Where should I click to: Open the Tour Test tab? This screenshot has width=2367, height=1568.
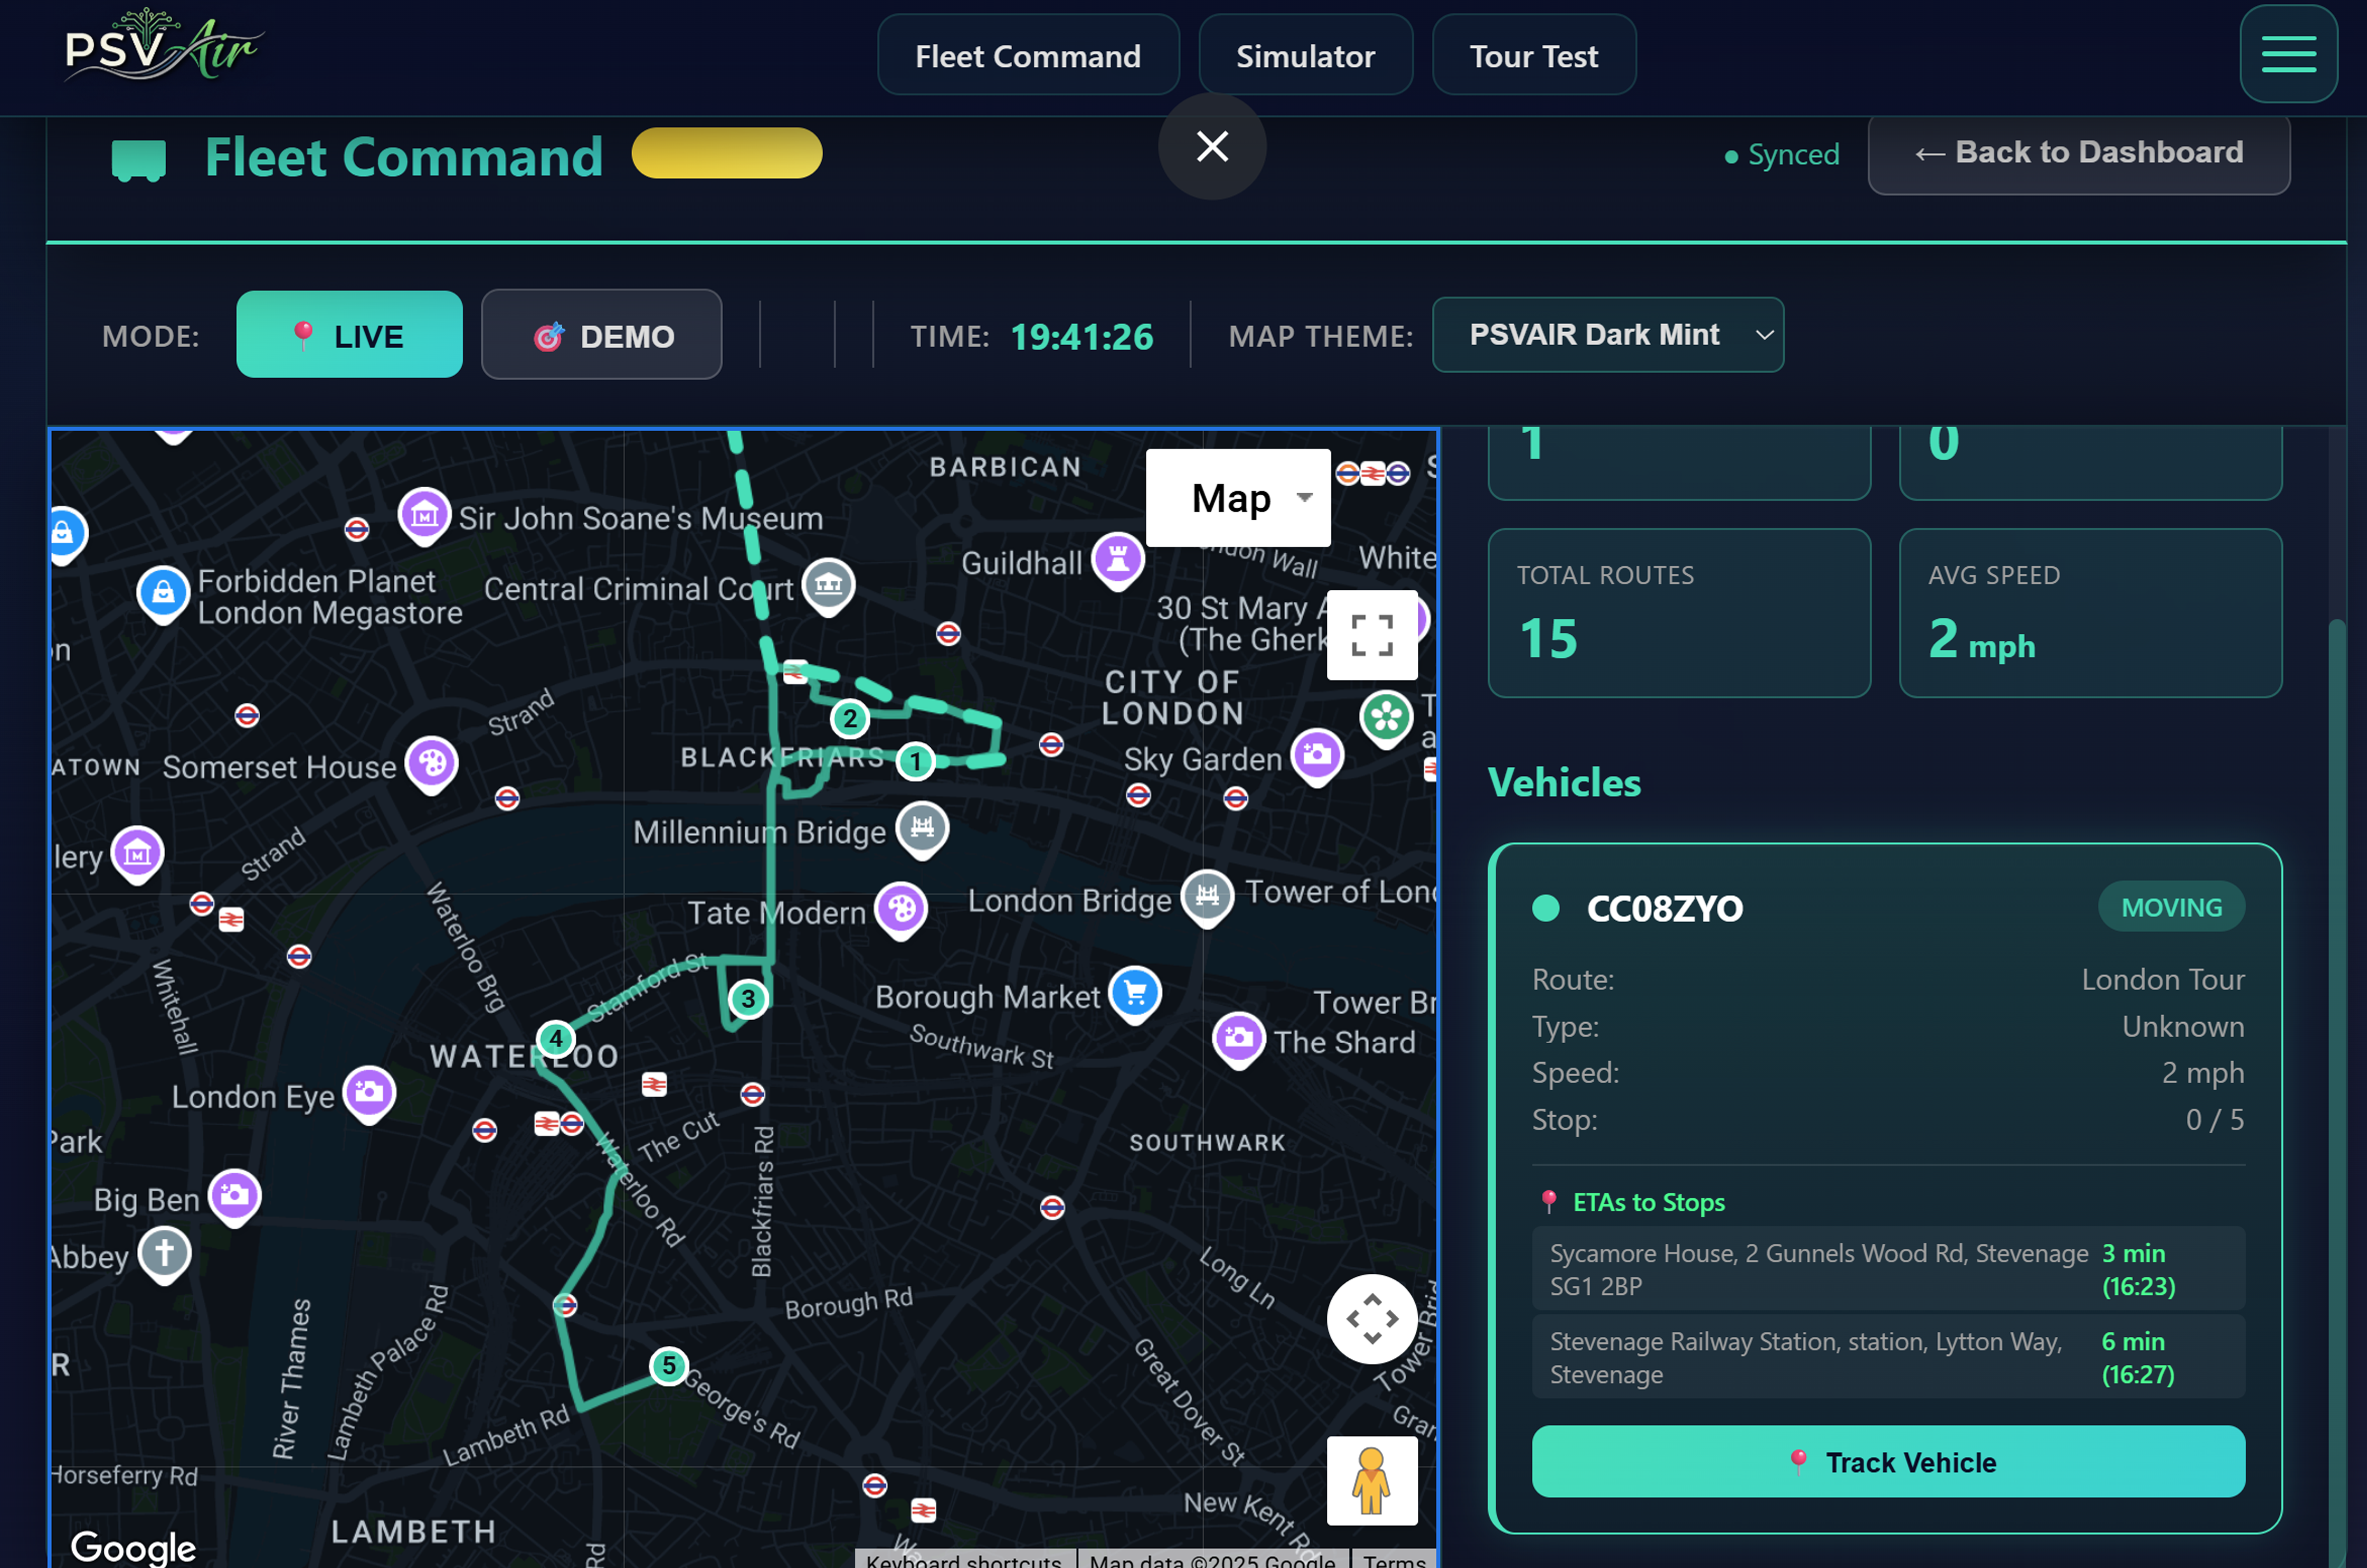[1533, 56]
